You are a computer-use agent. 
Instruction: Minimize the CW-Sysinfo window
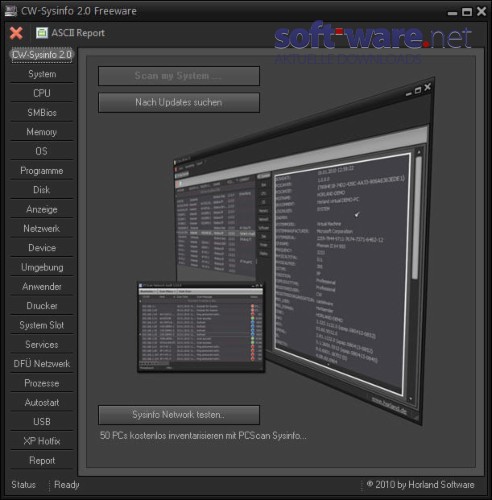click(x=452, y=13)
